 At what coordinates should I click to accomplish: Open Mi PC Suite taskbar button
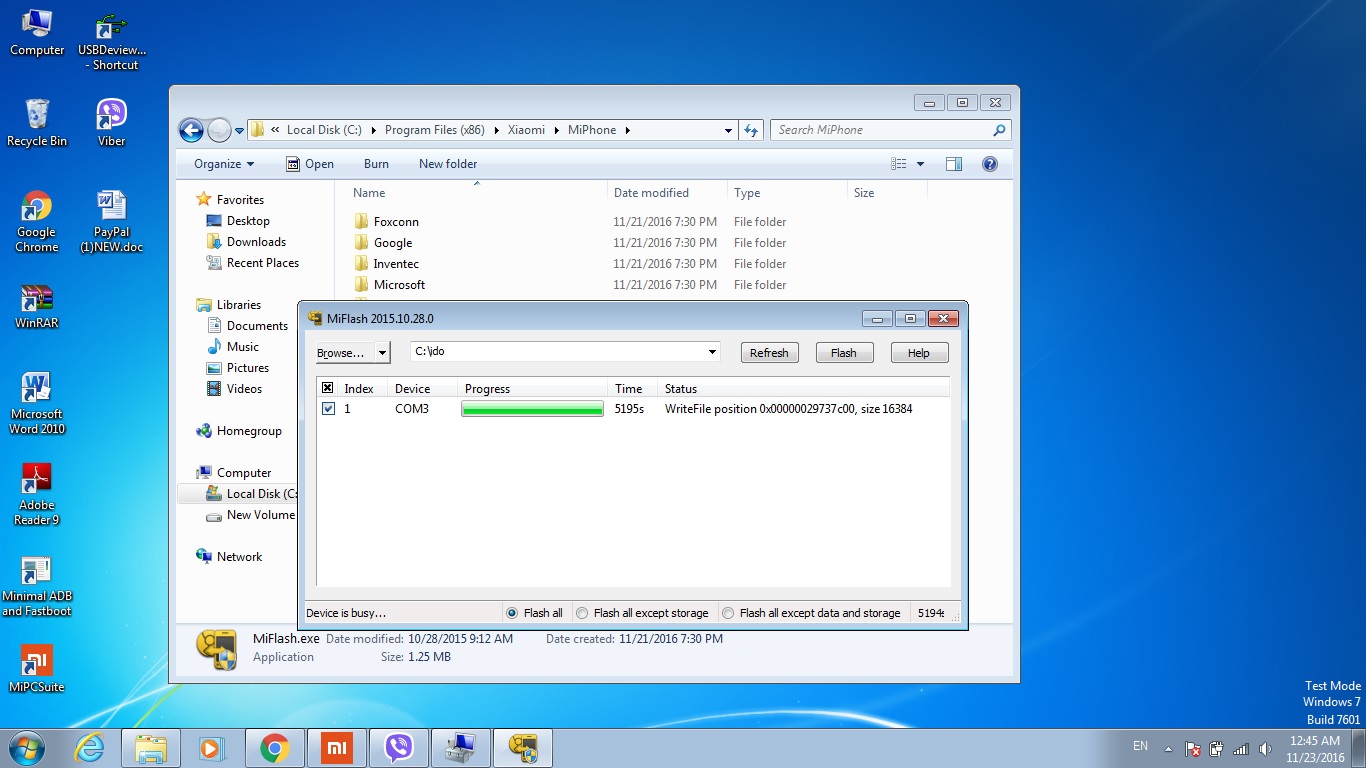[337, 748]
